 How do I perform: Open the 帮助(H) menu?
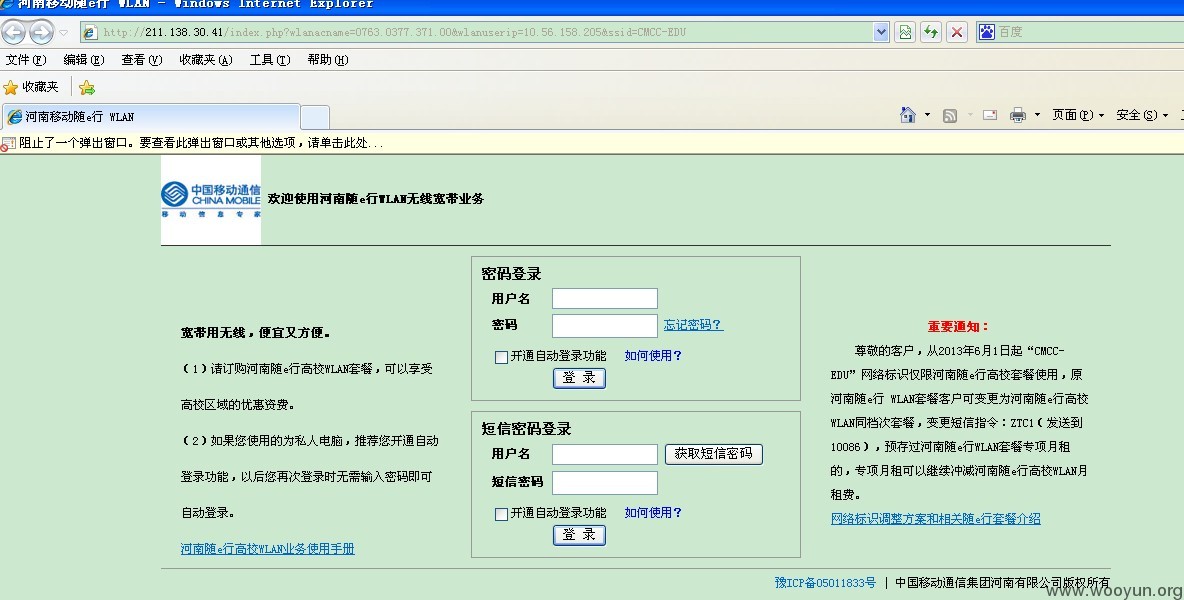[328, 60]
